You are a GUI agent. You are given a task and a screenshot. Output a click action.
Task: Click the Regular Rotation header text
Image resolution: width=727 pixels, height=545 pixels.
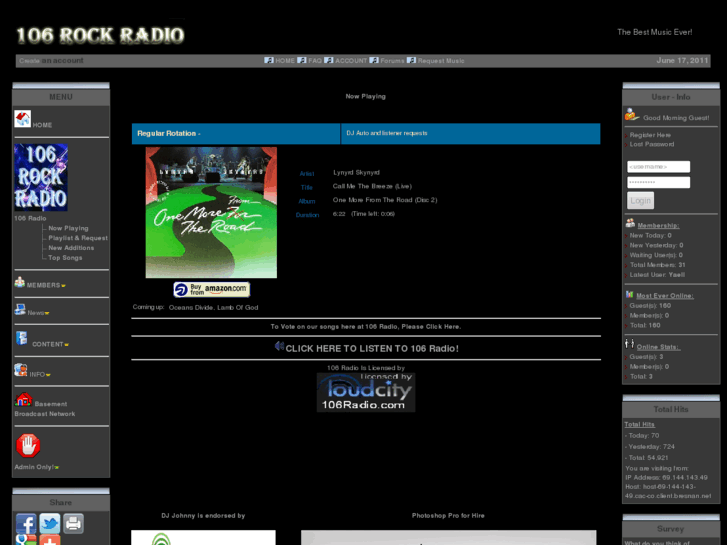click(168, 133)
